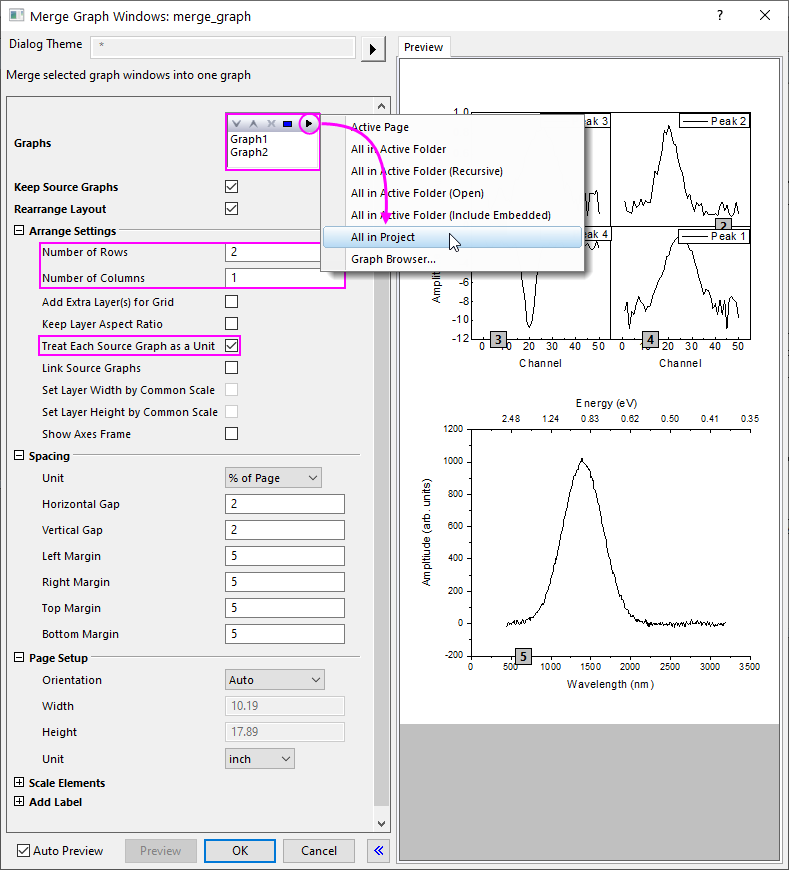
Task: Click the move up arrow in Graphs list
Action: (x=254, y=124)
